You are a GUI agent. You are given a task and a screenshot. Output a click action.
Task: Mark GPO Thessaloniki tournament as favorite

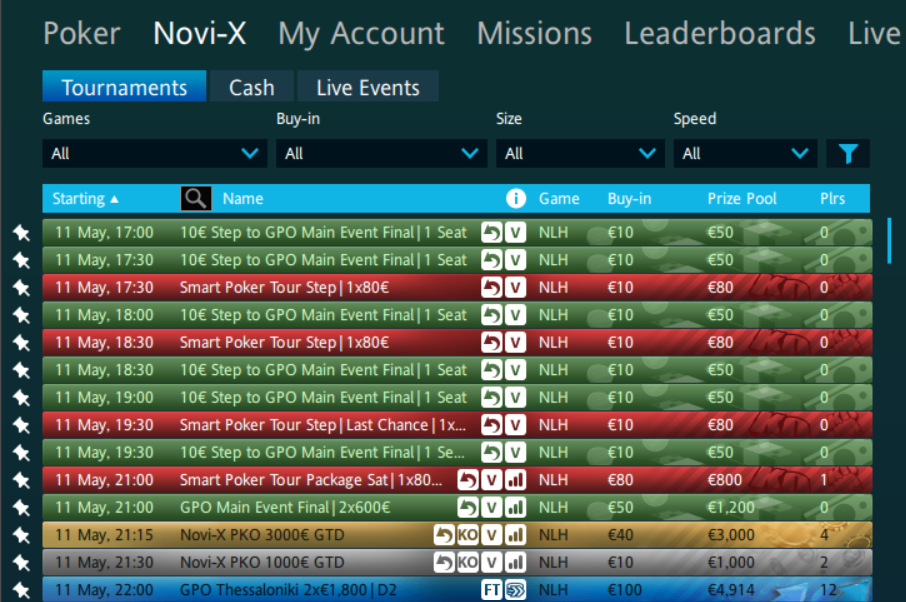(21, 590)
